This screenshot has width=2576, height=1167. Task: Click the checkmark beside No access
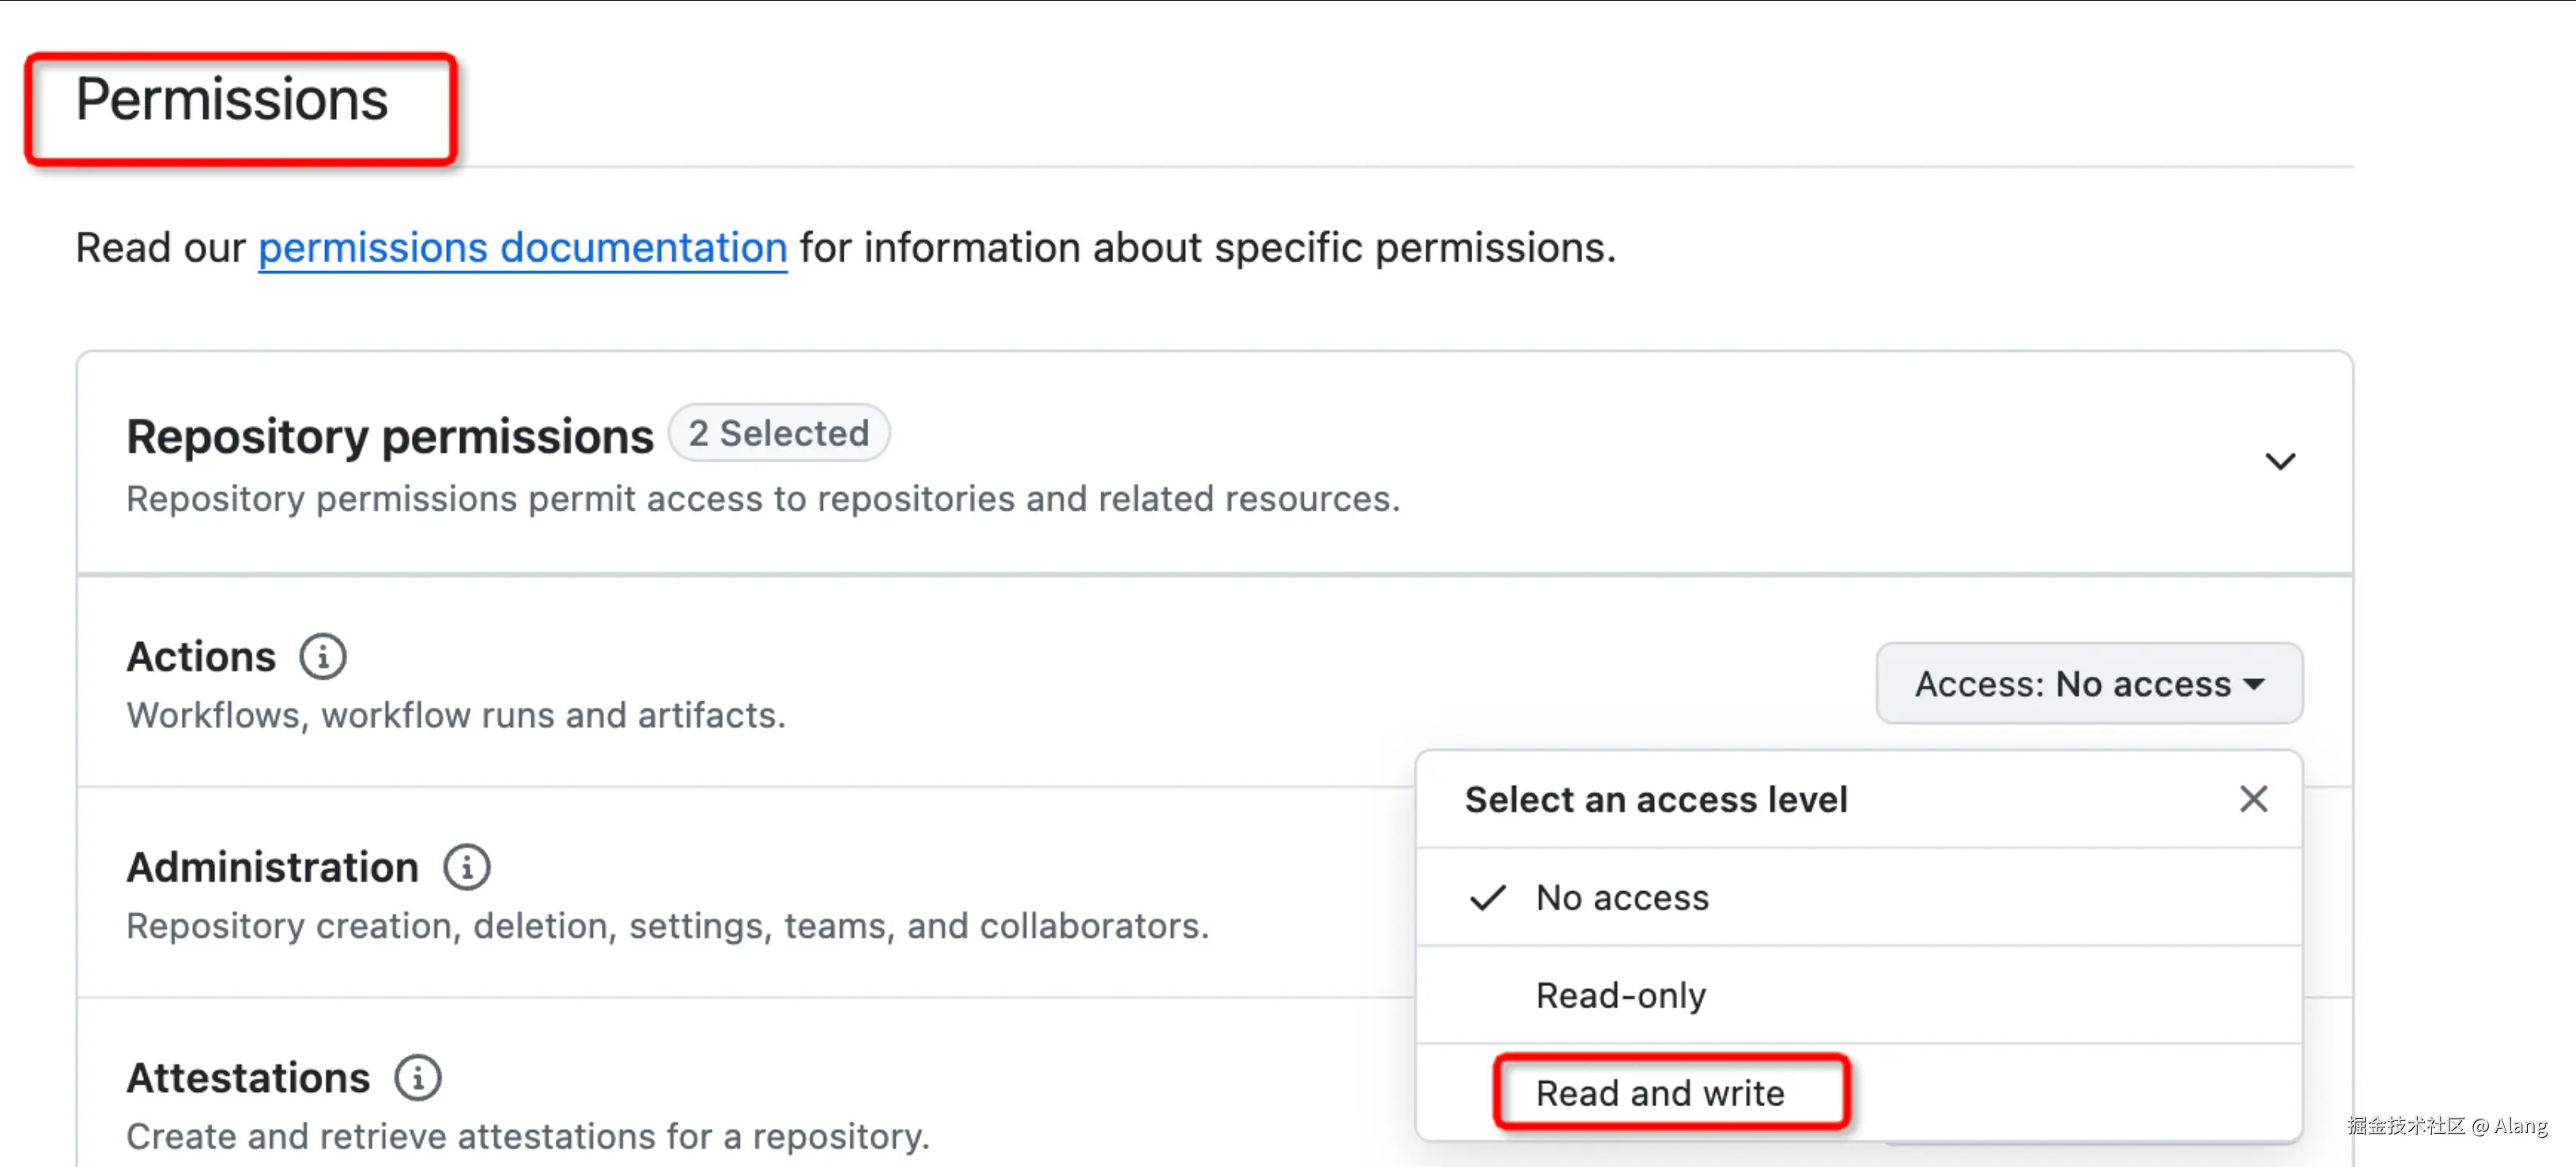coord(1488,897)
